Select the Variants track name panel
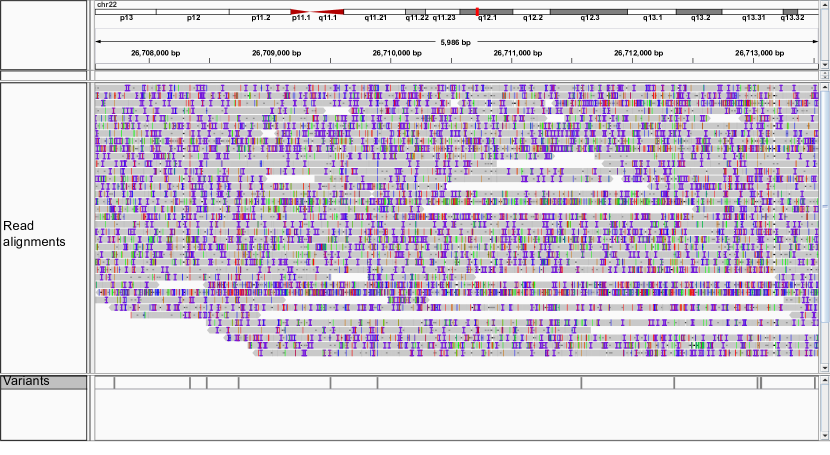The image size is (830, 455). click(44, 382)
